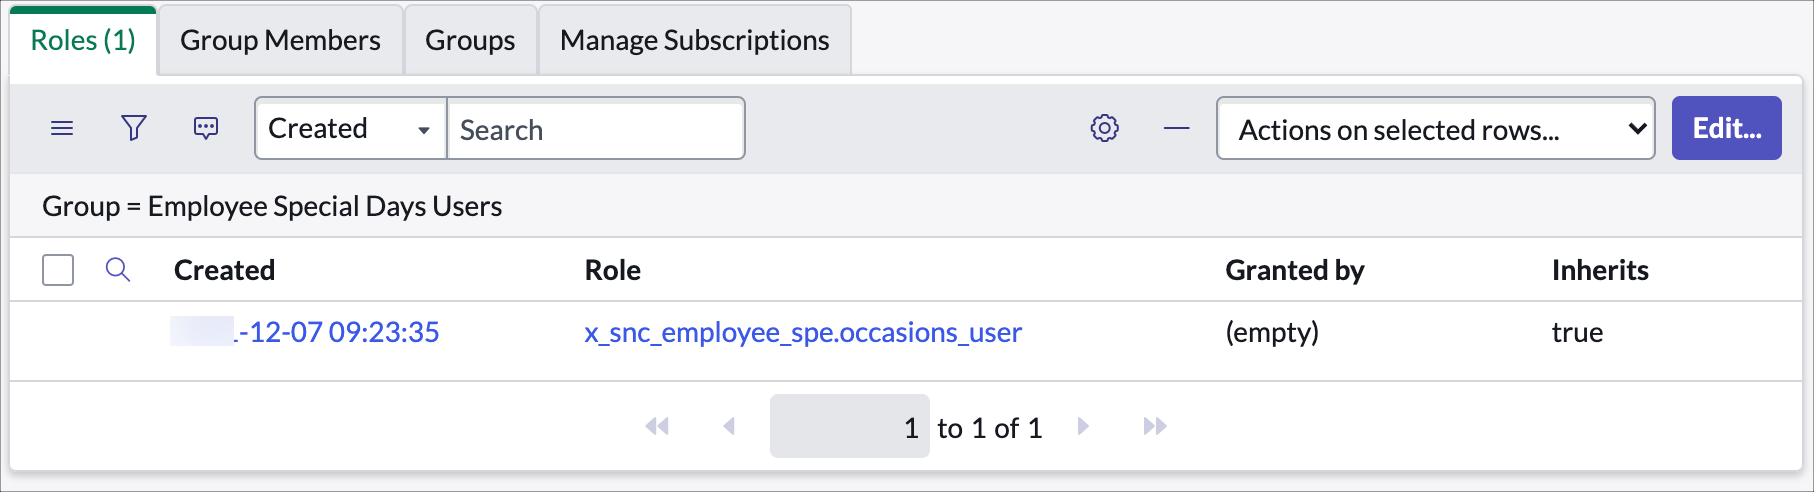Open the personalize list gear icon
Image resolution: width=1814 pixels, height=492 pixels.
coord(1104,128)
